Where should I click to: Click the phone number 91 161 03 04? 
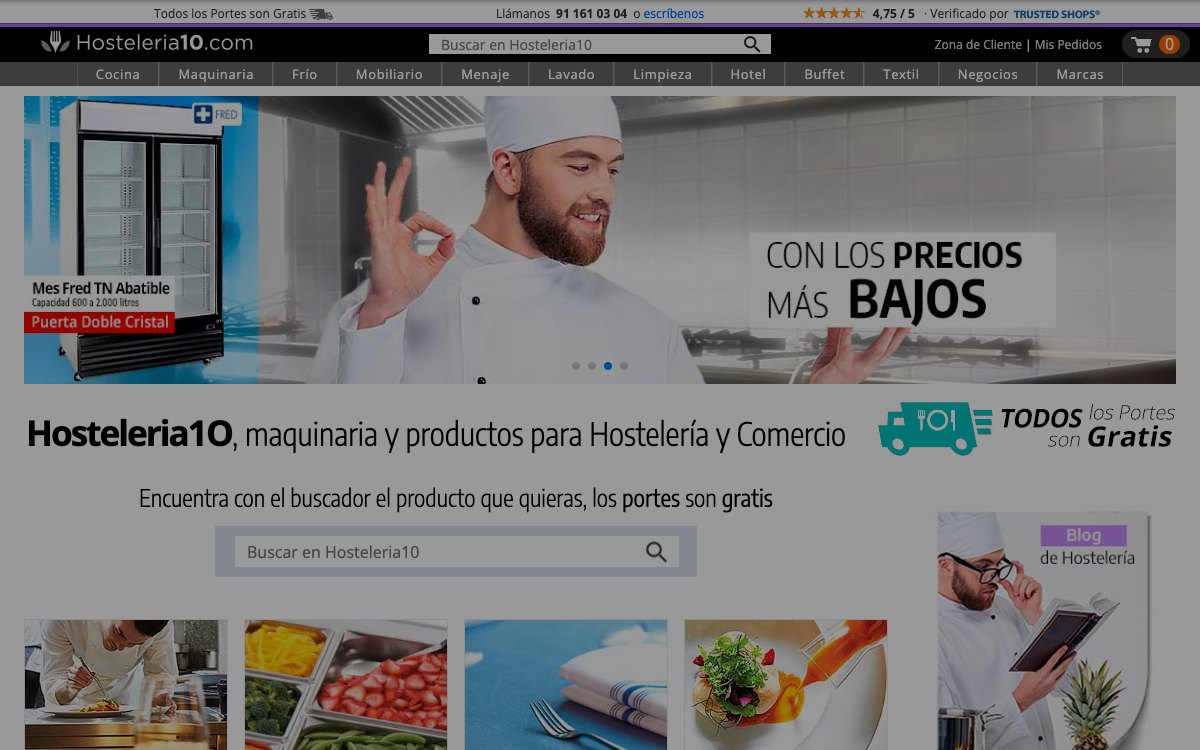click(592, 14)
